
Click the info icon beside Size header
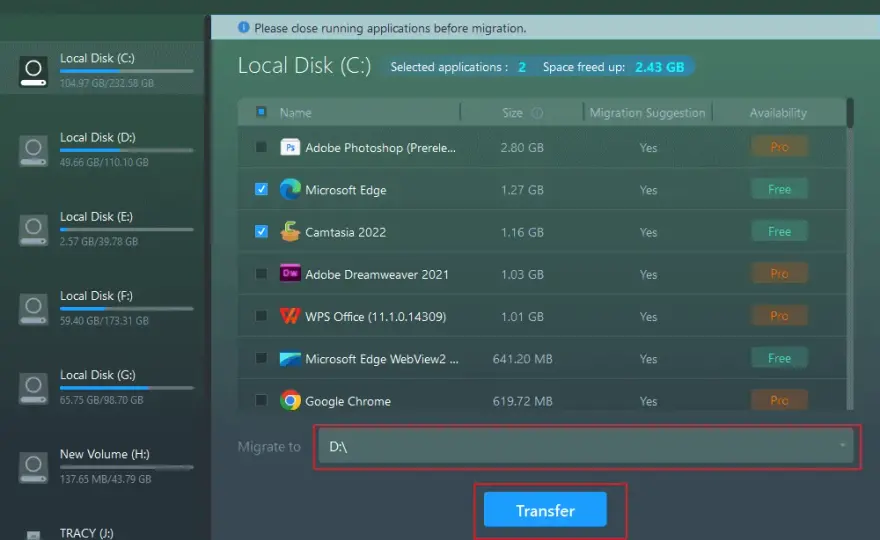click(x=537, y=113)
